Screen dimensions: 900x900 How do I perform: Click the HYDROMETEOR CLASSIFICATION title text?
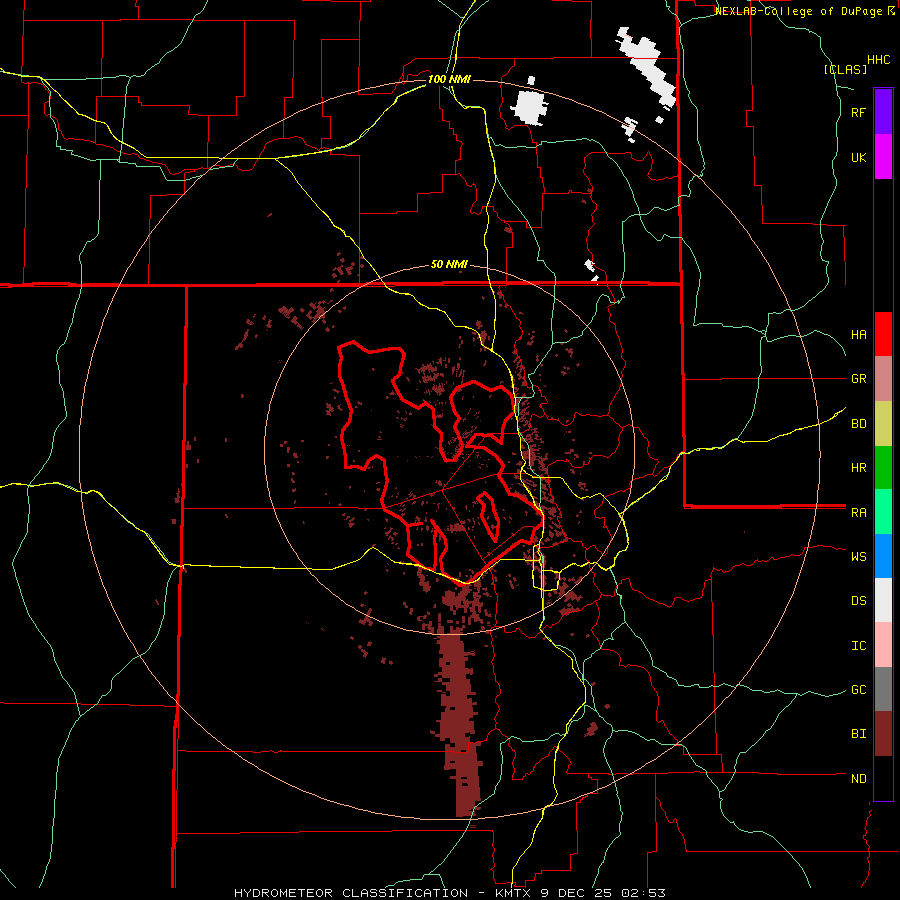click(351, 893)
